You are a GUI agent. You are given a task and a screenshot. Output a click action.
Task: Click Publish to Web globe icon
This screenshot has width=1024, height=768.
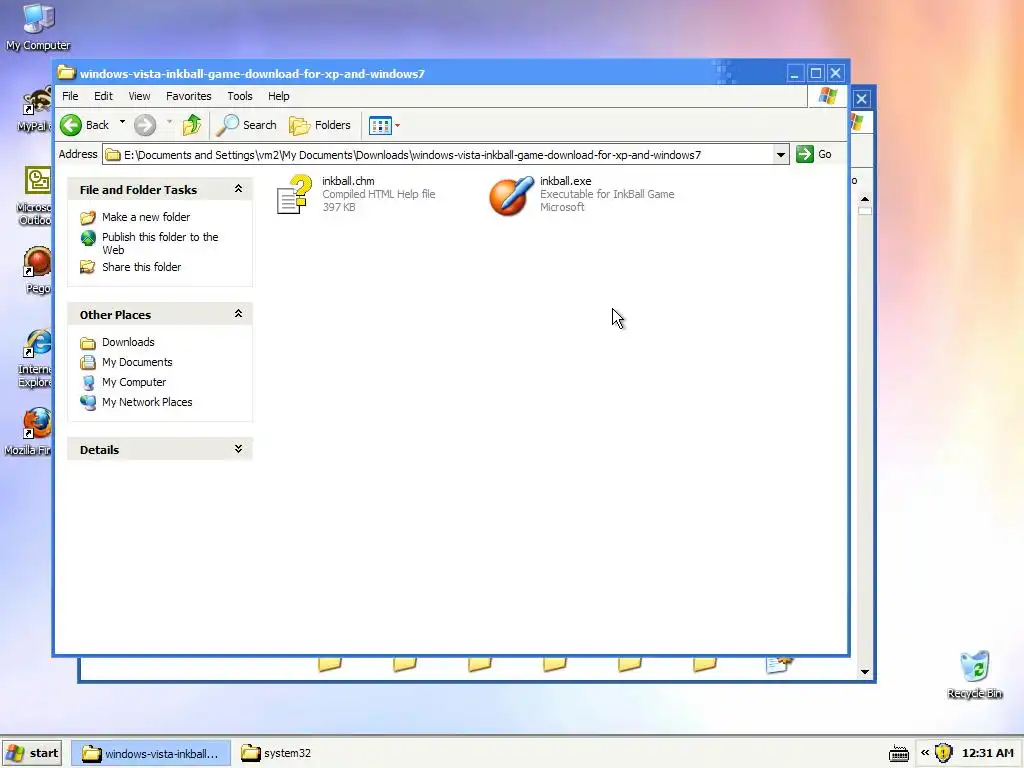tap(88, 238)
